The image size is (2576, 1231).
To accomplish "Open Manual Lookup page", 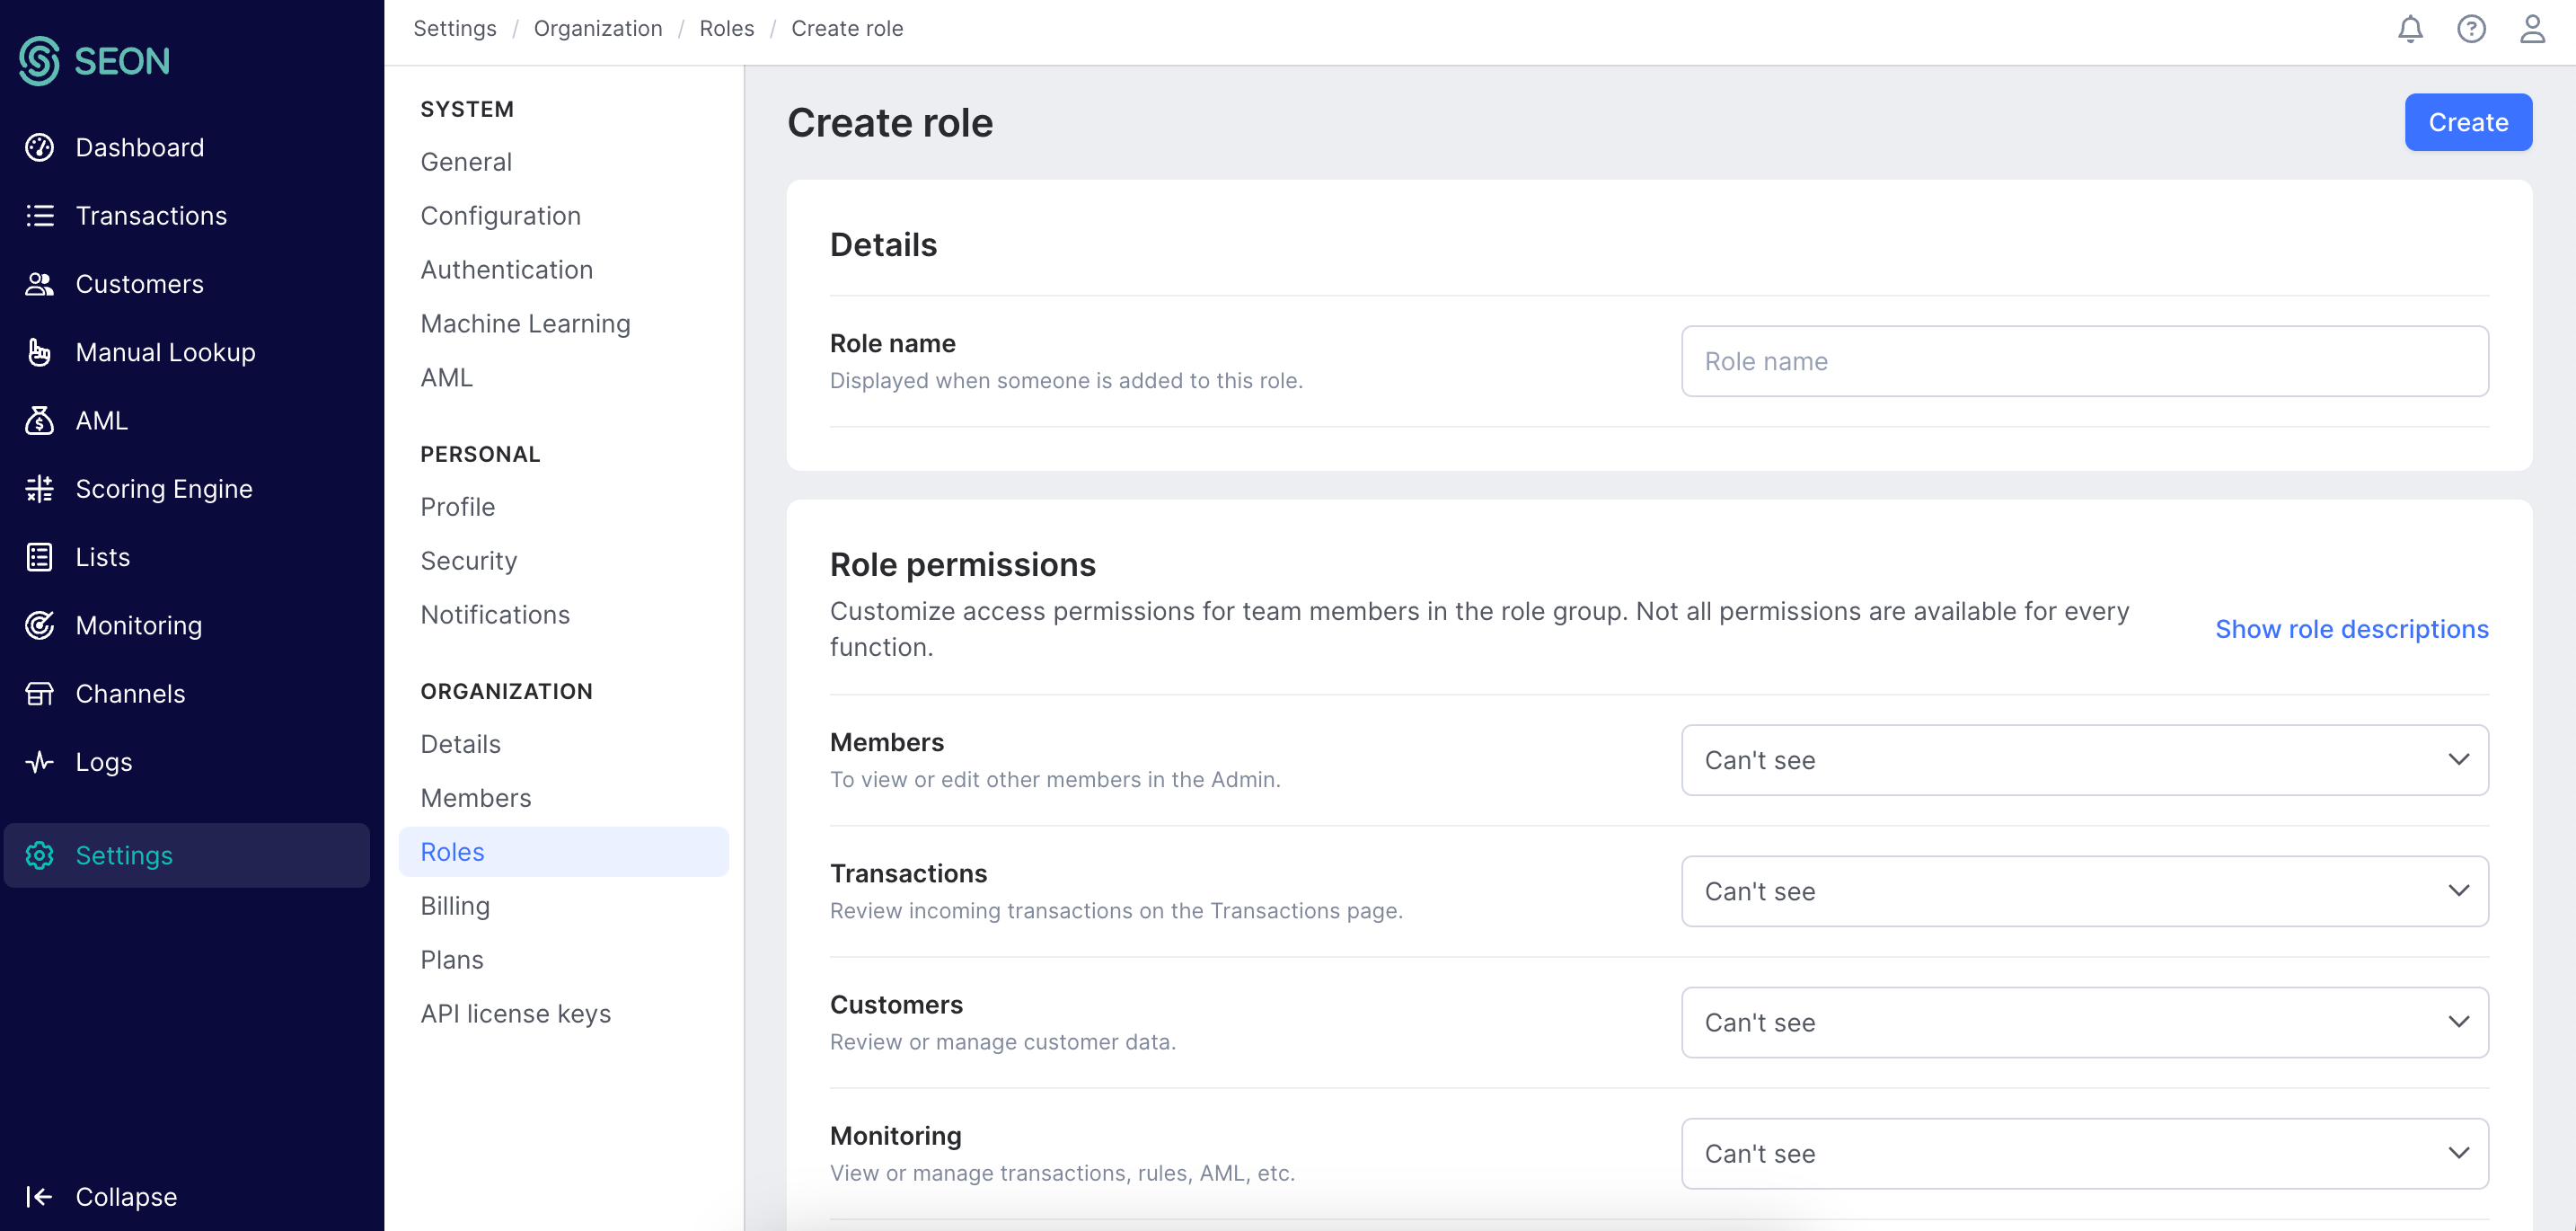I will click(x=166, y=352).
